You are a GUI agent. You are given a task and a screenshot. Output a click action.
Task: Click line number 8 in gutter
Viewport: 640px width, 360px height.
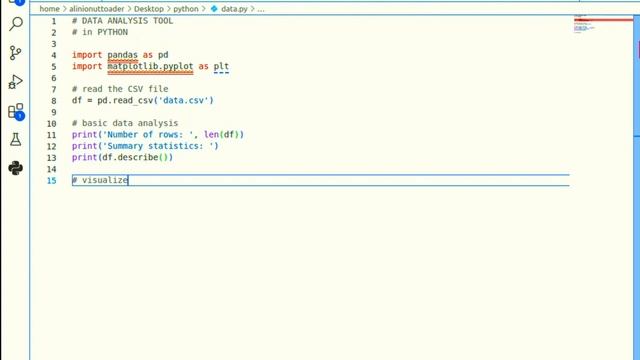coord(54,100)
